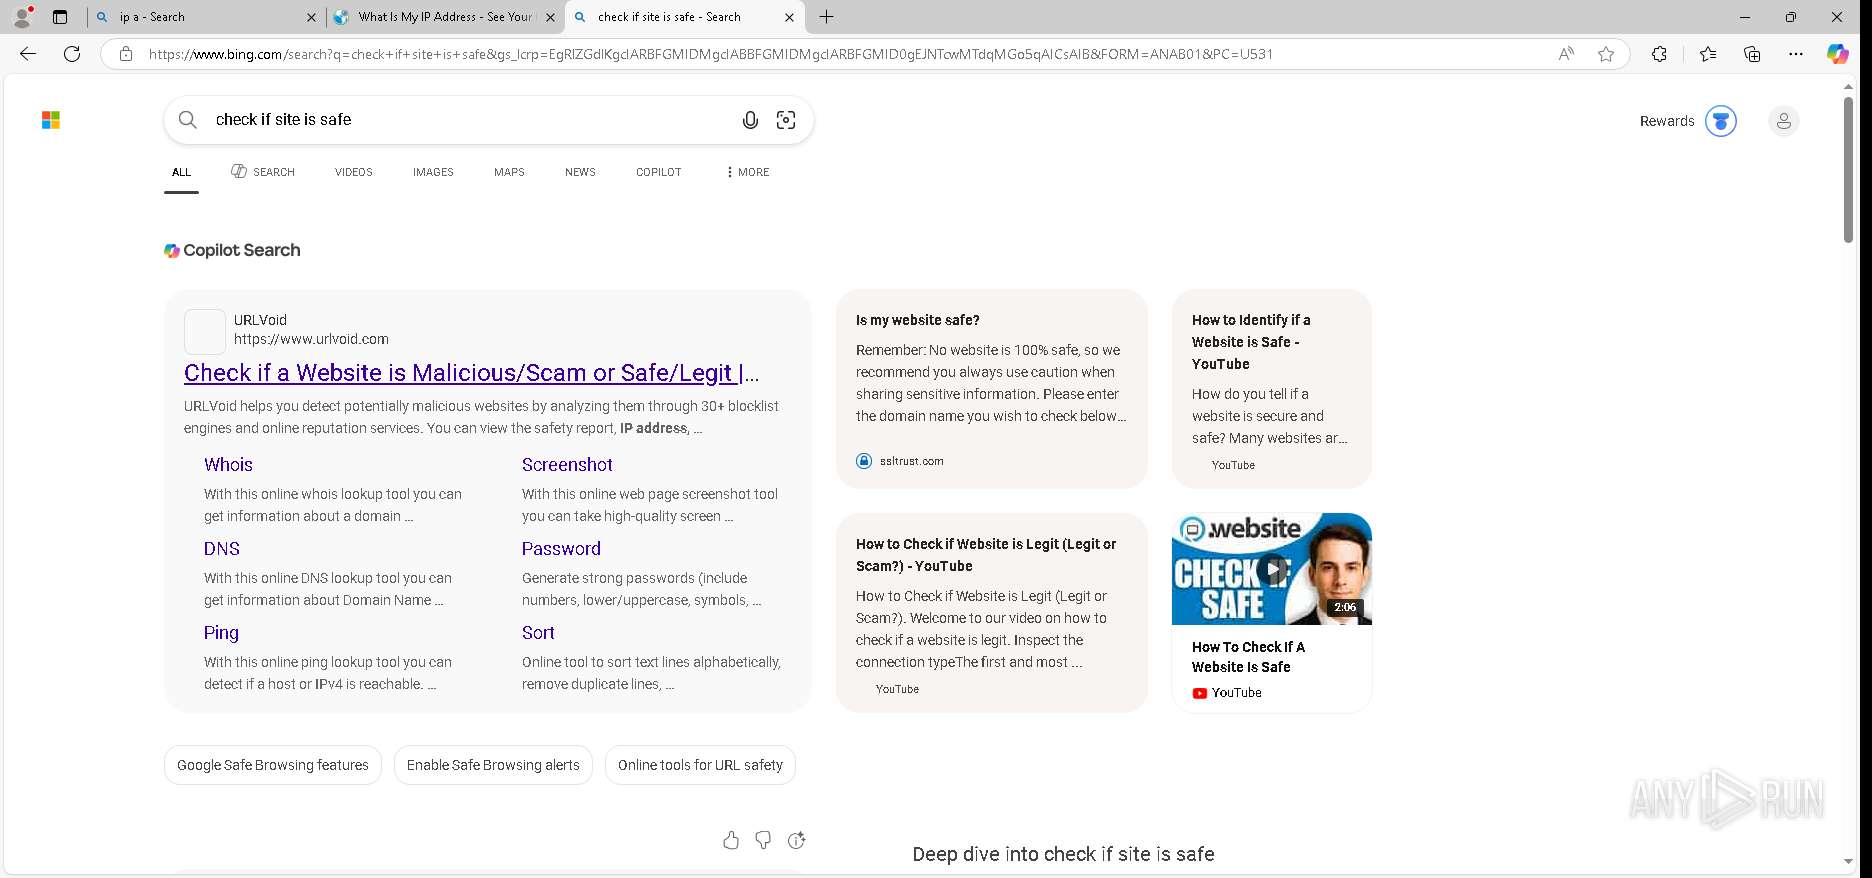
Task: Select the ALL results tab
Action: tap(181, 172)
